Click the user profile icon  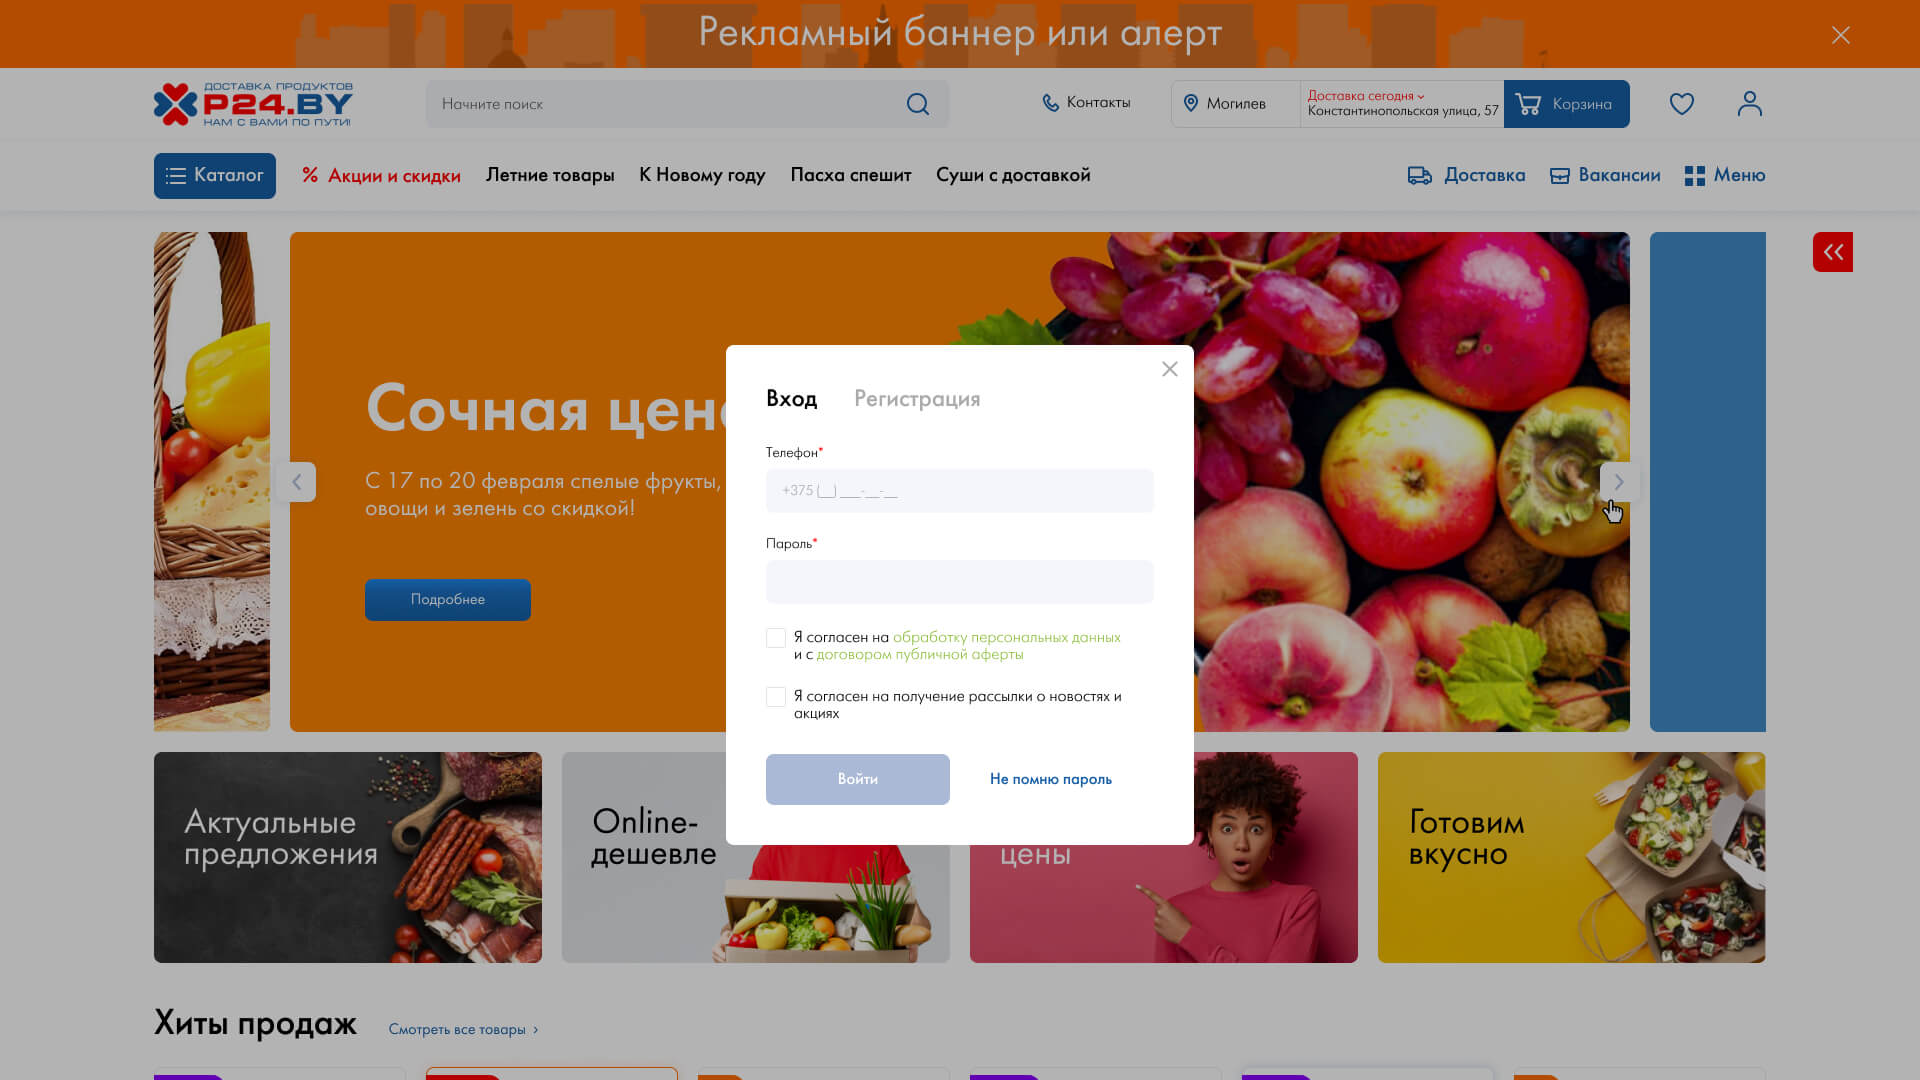[x=1749, y=104]
